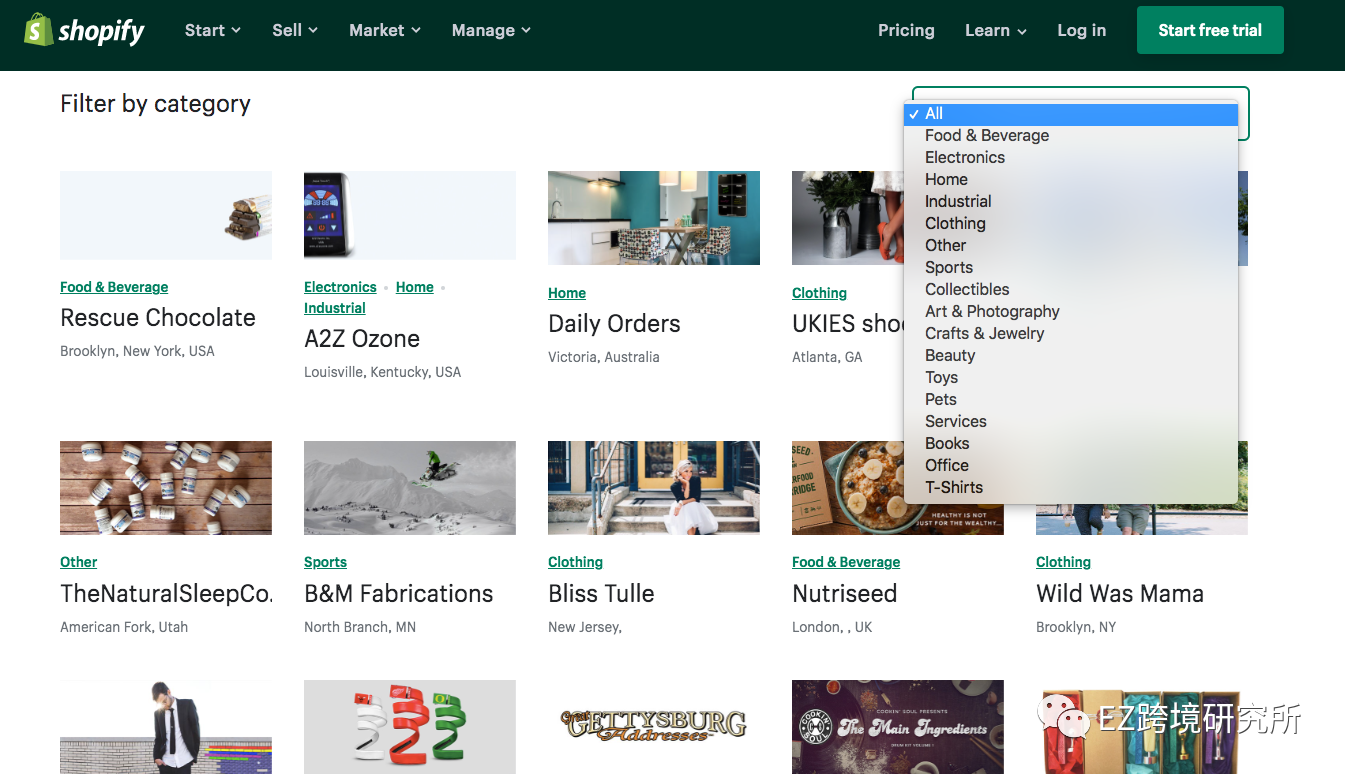Open TheNaturalSleepCo store title
The height and width of the screenshot is (778, 1345).
(x=166, y=594)
